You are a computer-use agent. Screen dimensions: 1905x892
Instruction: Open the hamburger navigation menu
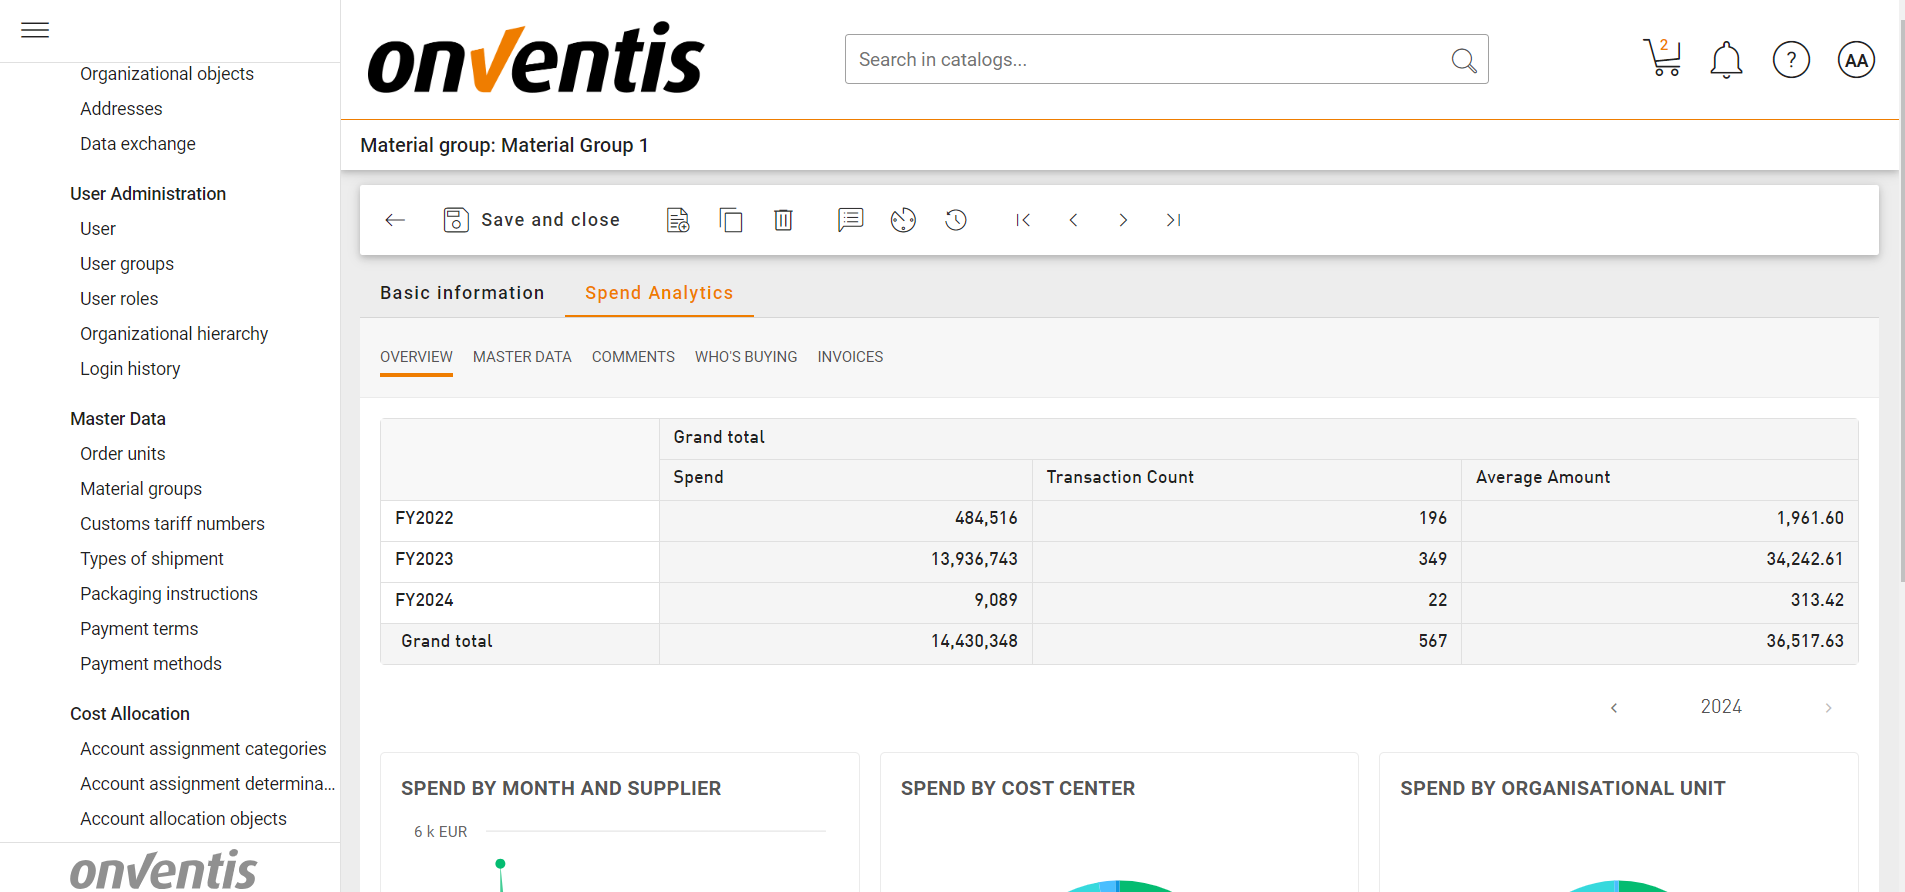(35, 30)
